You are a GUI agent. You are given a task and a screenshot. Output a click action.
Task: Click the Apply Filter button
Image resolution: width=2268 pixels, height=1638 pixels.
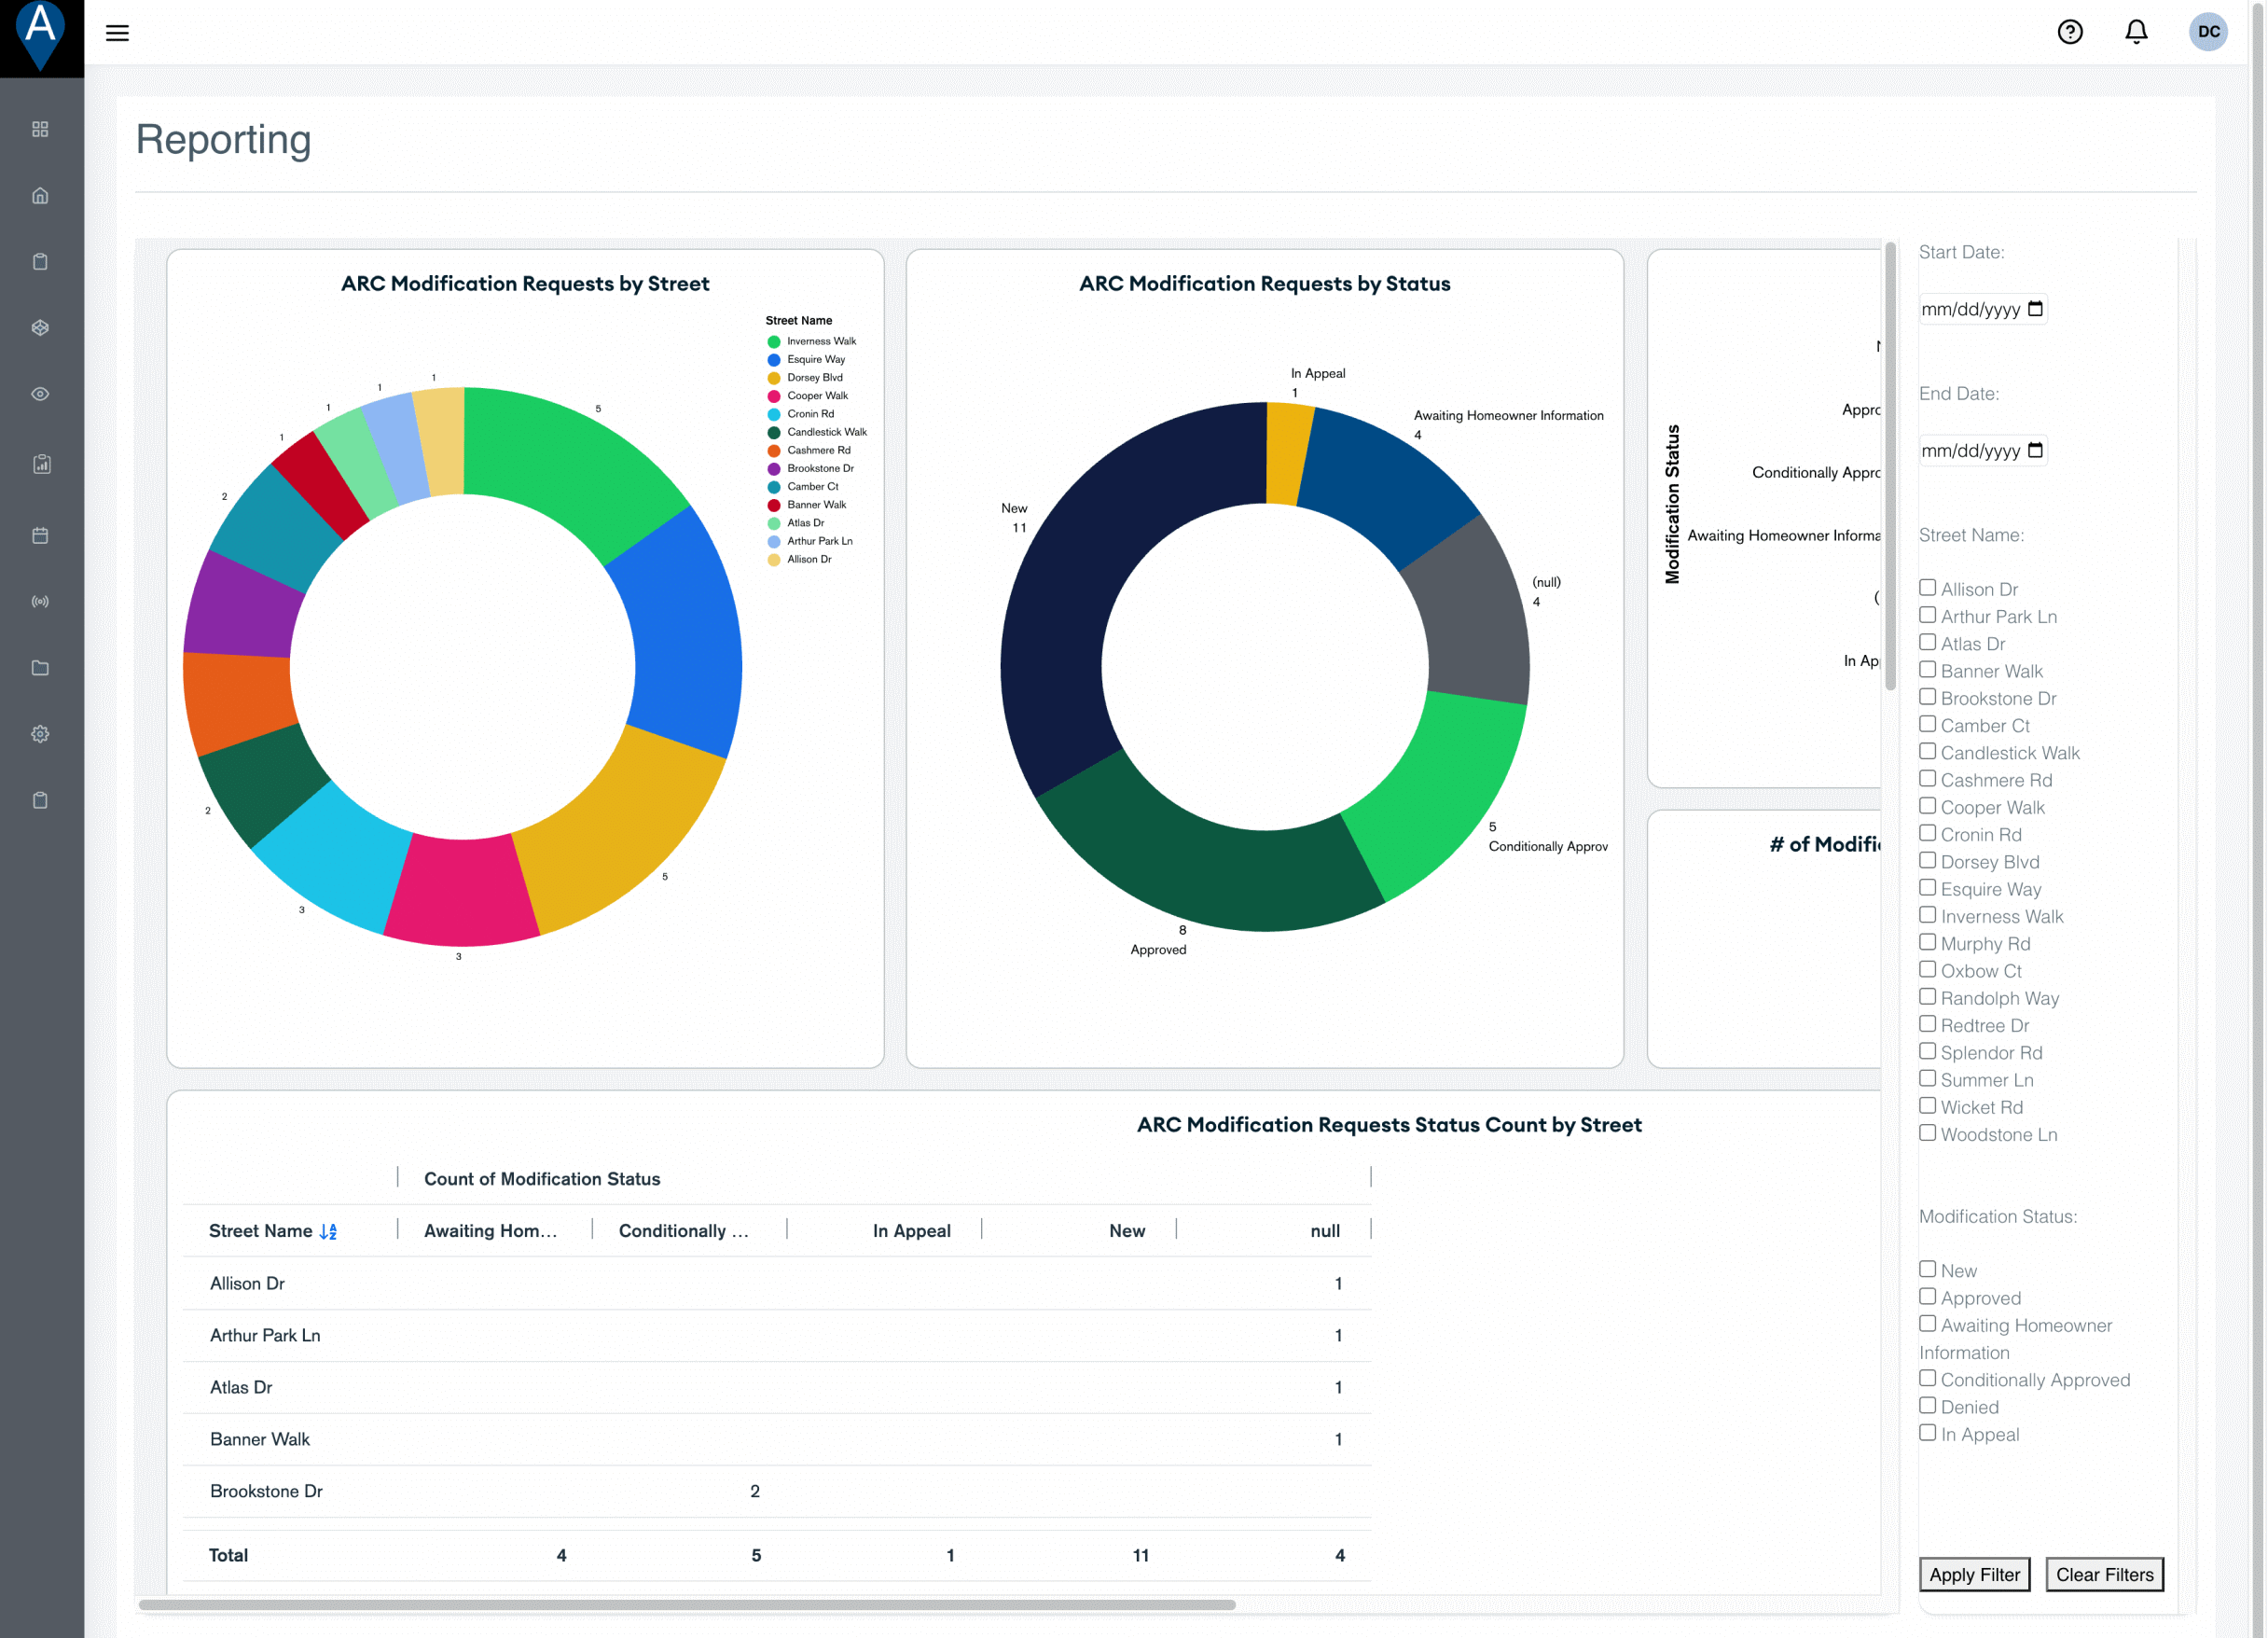(1973, 1574)
